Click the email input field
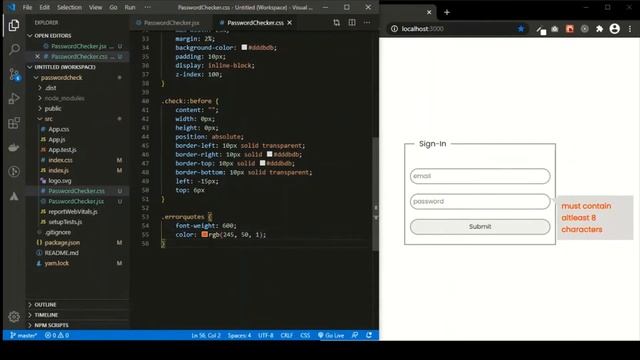Screen dimensions: 640x360 [x=480, y=176]
